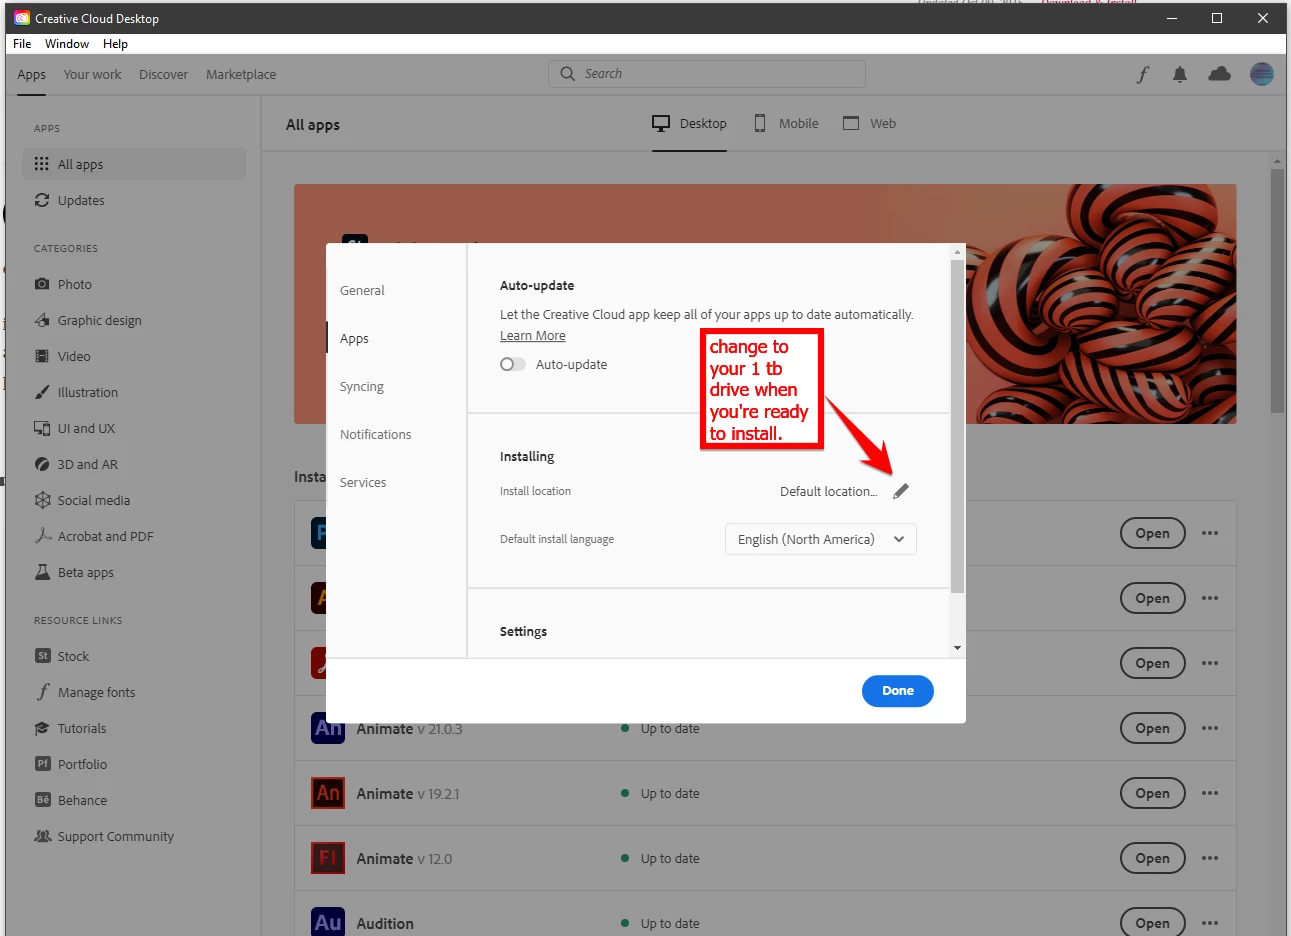Click Open for Animate v 12.0
Screen dimensions: 1291x936
click(x=1152, y=858)
